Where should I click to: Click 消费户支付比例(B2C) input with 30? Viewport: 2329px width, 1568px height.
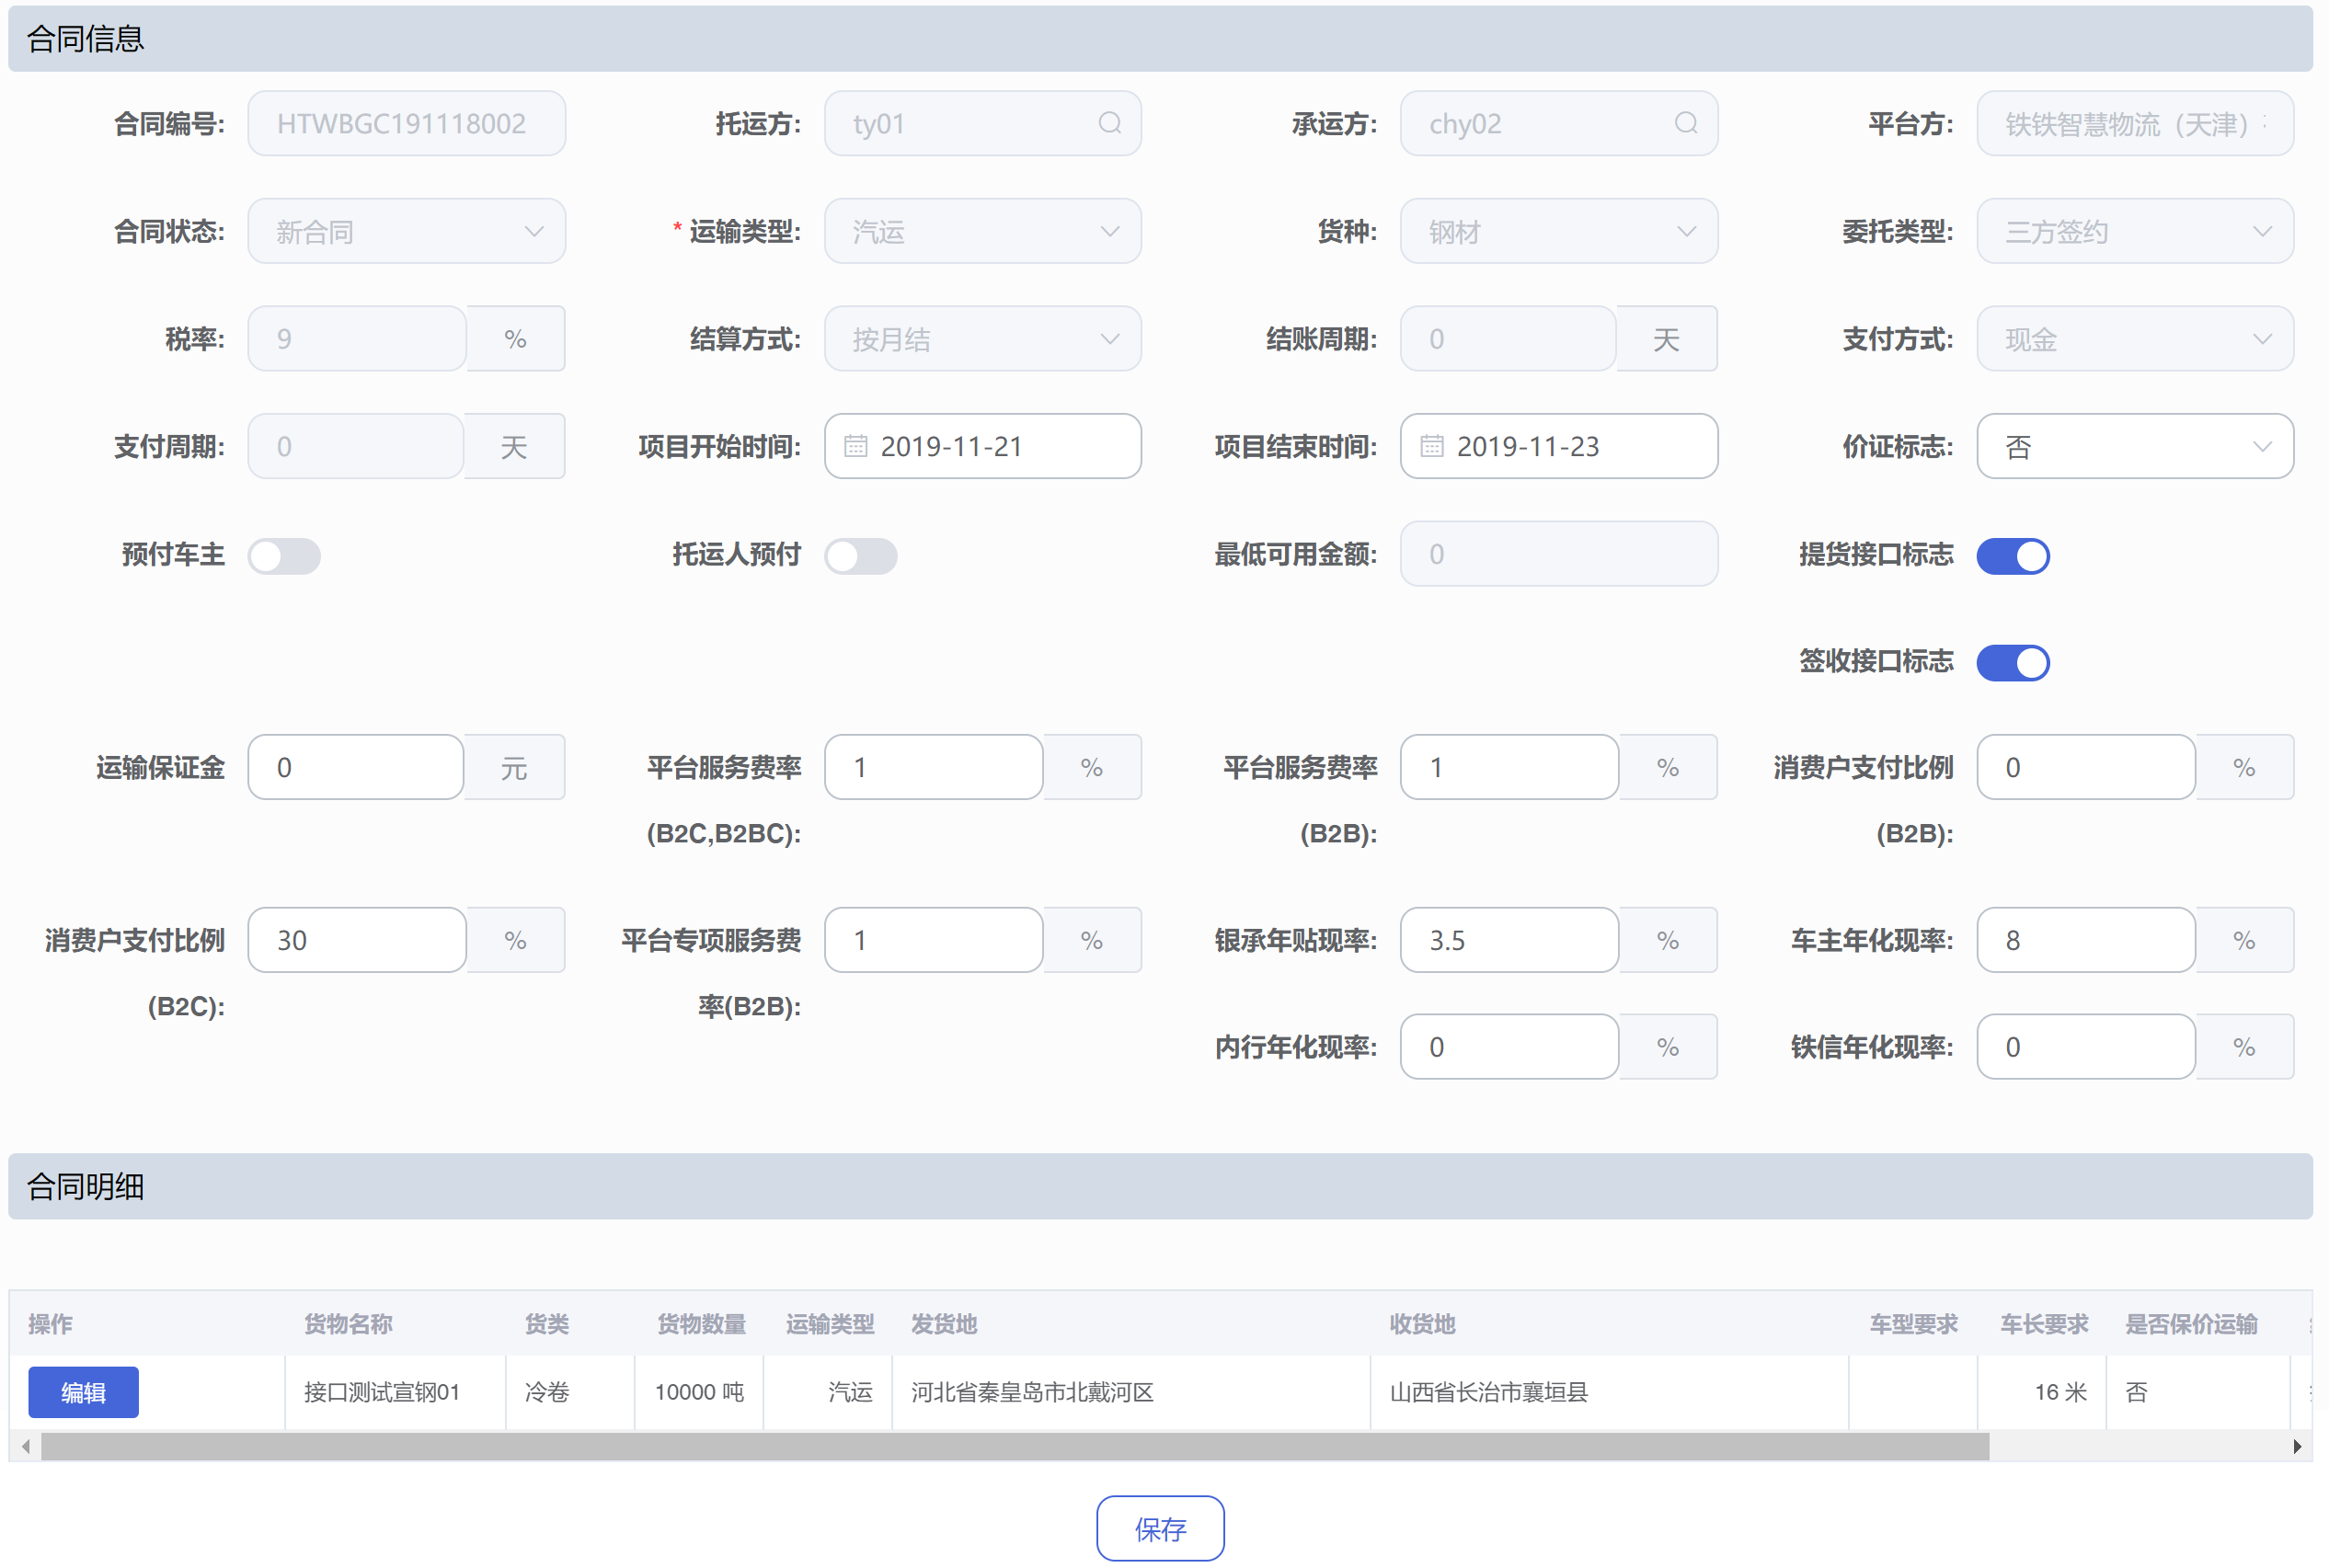tap(357, 940)
